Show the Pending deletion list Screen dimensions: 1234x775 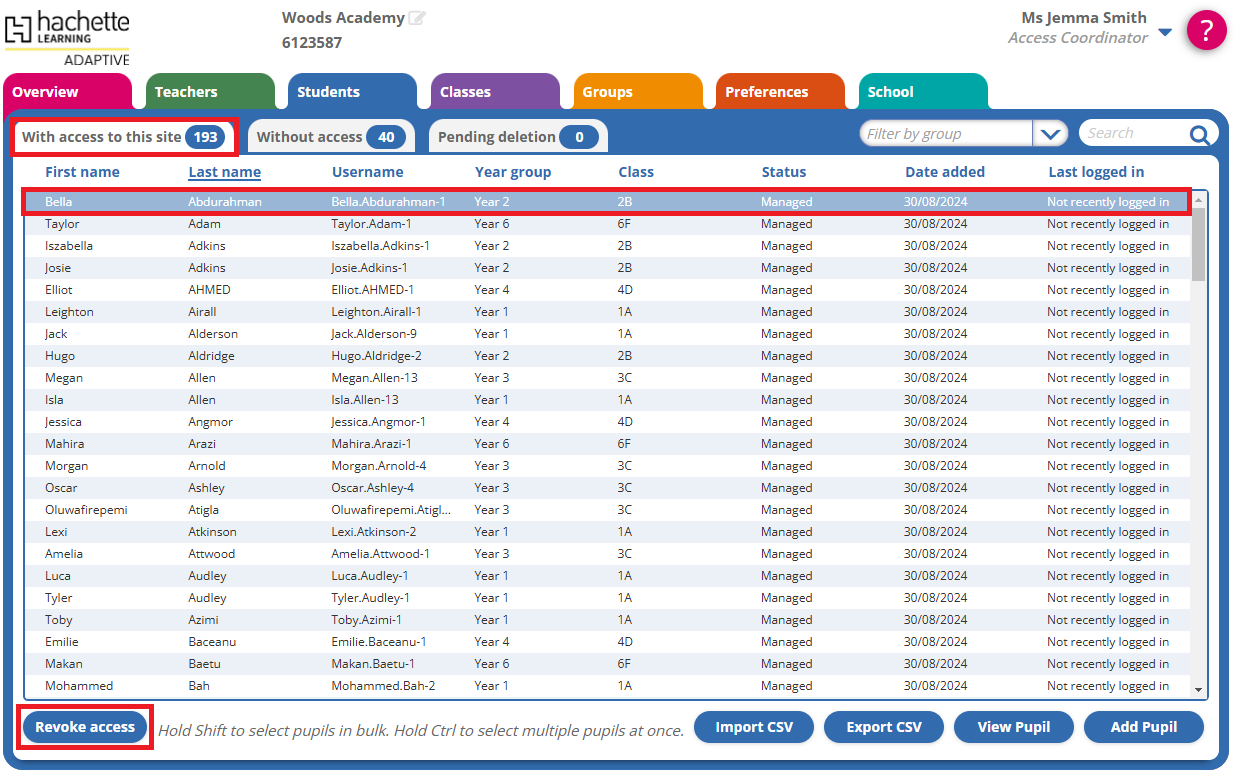click(x=517, y=137)
